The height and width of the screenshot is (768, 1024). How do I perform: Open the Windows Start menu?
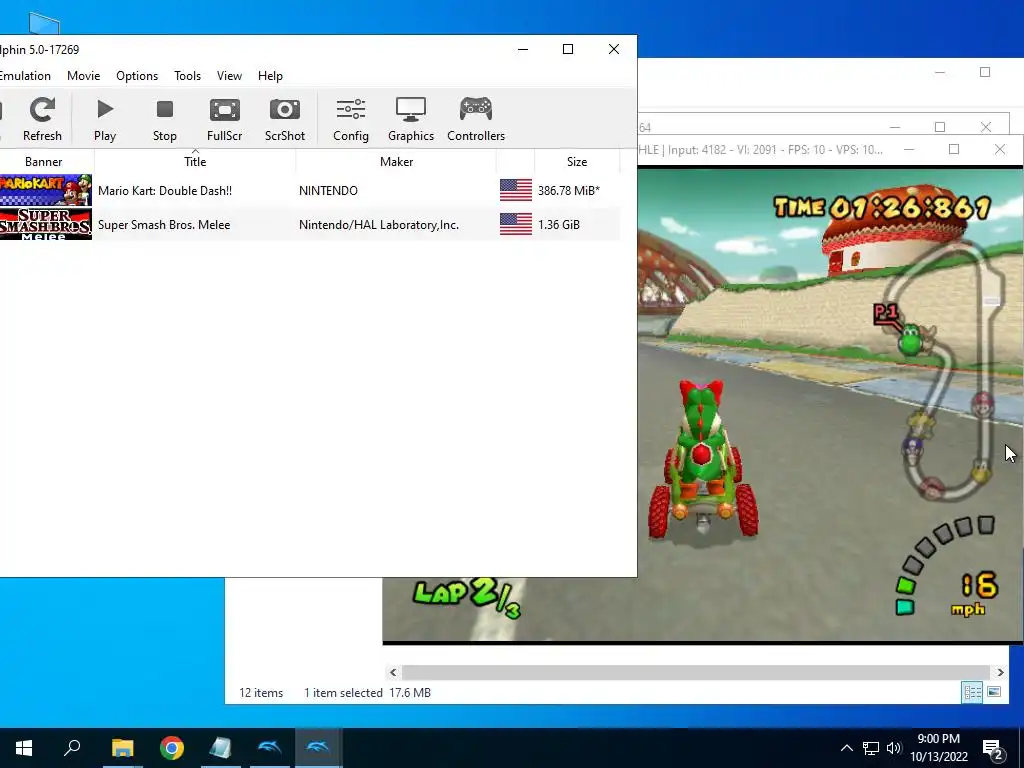click(x=24, y=748)
